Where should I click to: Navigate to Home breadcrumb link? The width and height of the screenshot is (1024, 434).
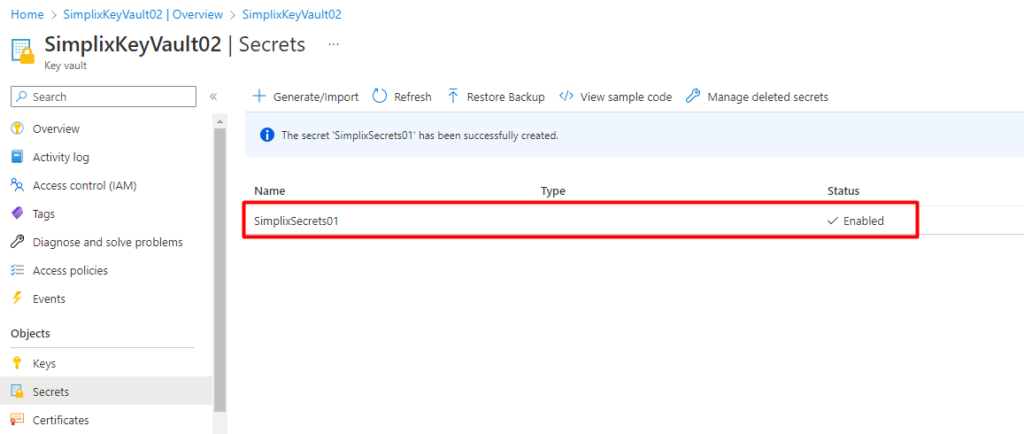pos(26,15)
